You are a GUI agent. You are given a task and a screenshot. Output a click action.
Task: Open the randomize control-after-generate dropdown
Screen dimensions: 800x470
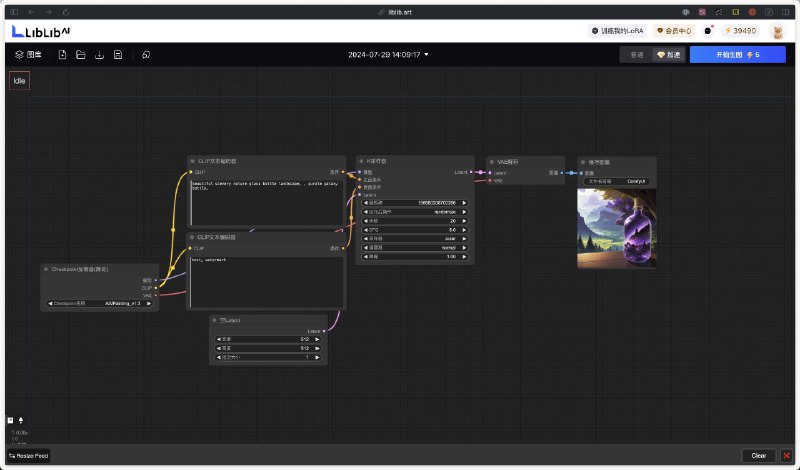[x=415, y=212]
